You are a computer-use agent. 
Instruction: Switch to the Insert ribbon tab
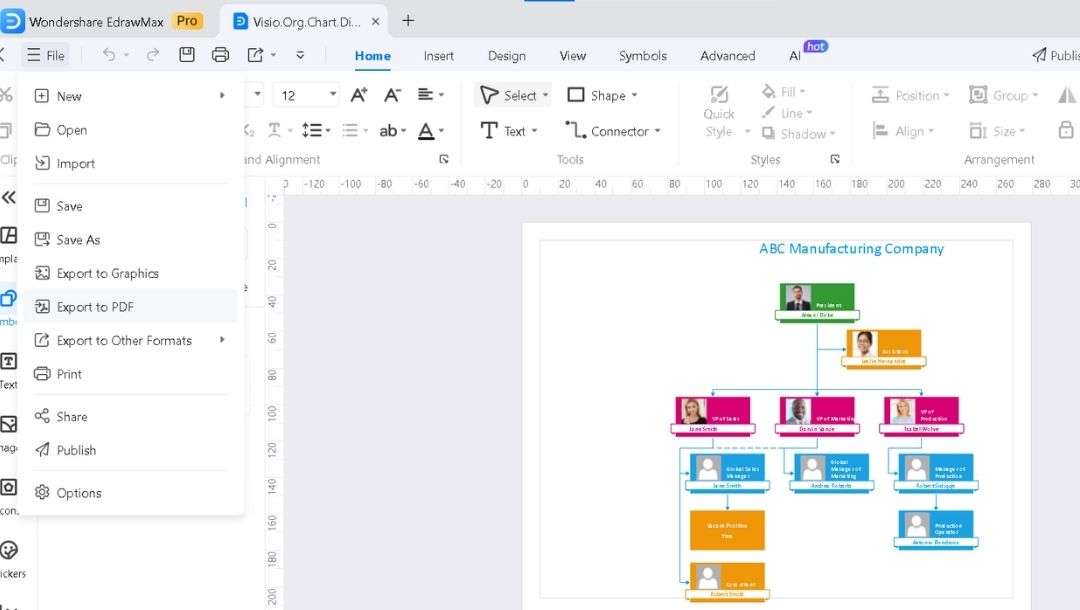[438, 56]
